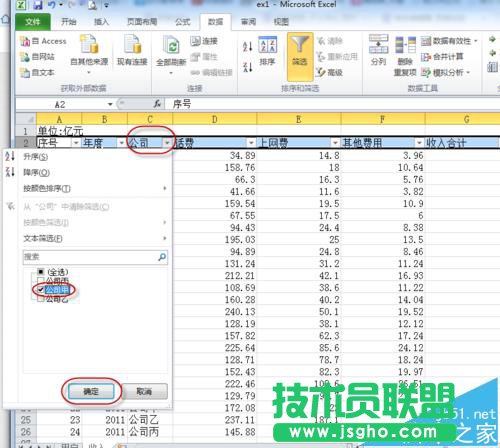Click 合并计算 (Consolidate) icon
Viewport: 500px width, 448px height.
pos(426,57)
